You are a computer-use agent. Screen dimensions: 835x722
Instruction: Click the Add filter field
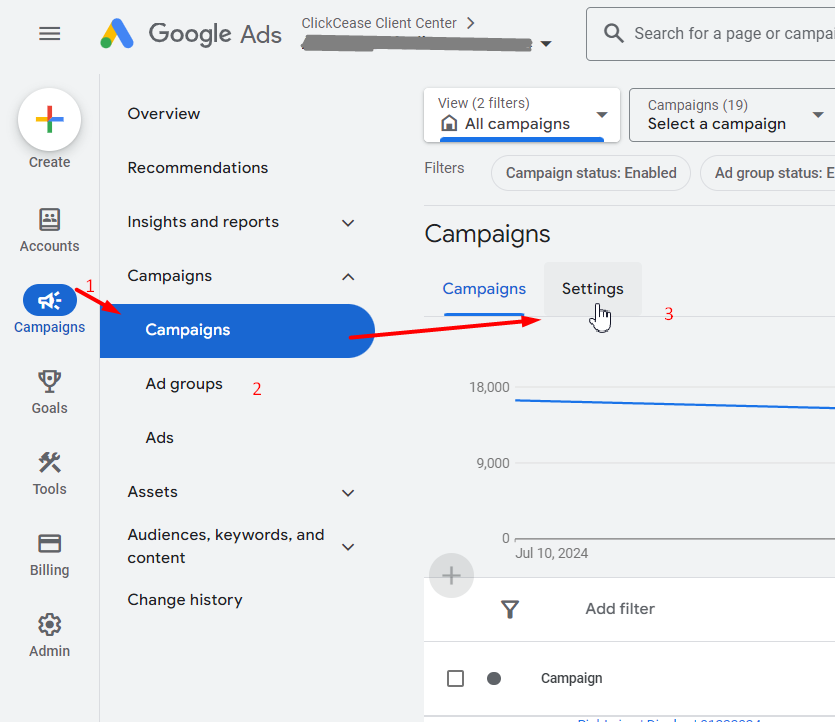620,609
